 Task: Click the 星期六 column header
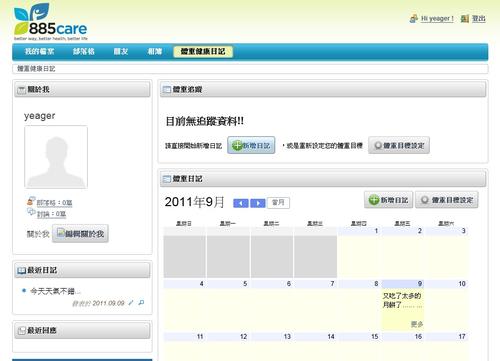pos(446,223)
